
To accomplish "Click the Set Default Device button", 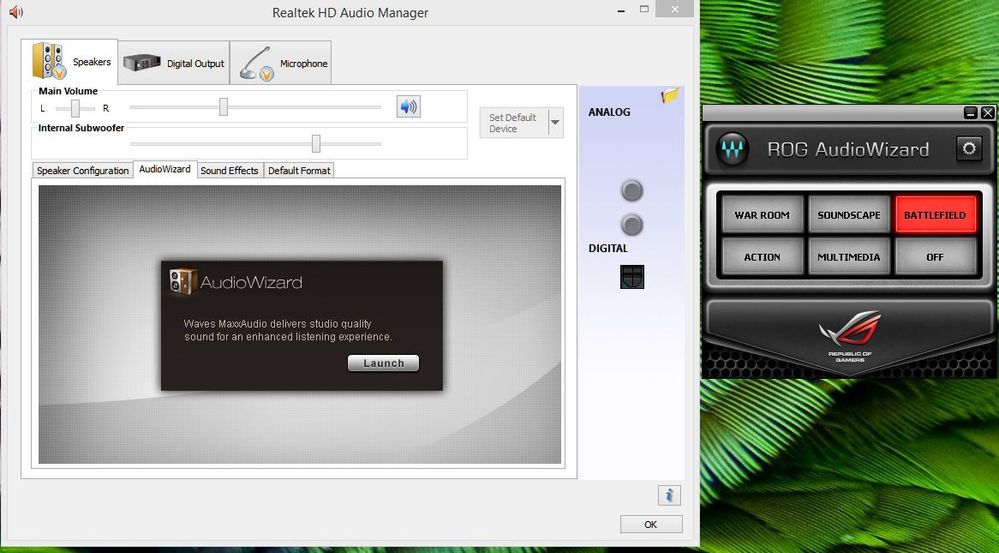I will coord(514,123).
